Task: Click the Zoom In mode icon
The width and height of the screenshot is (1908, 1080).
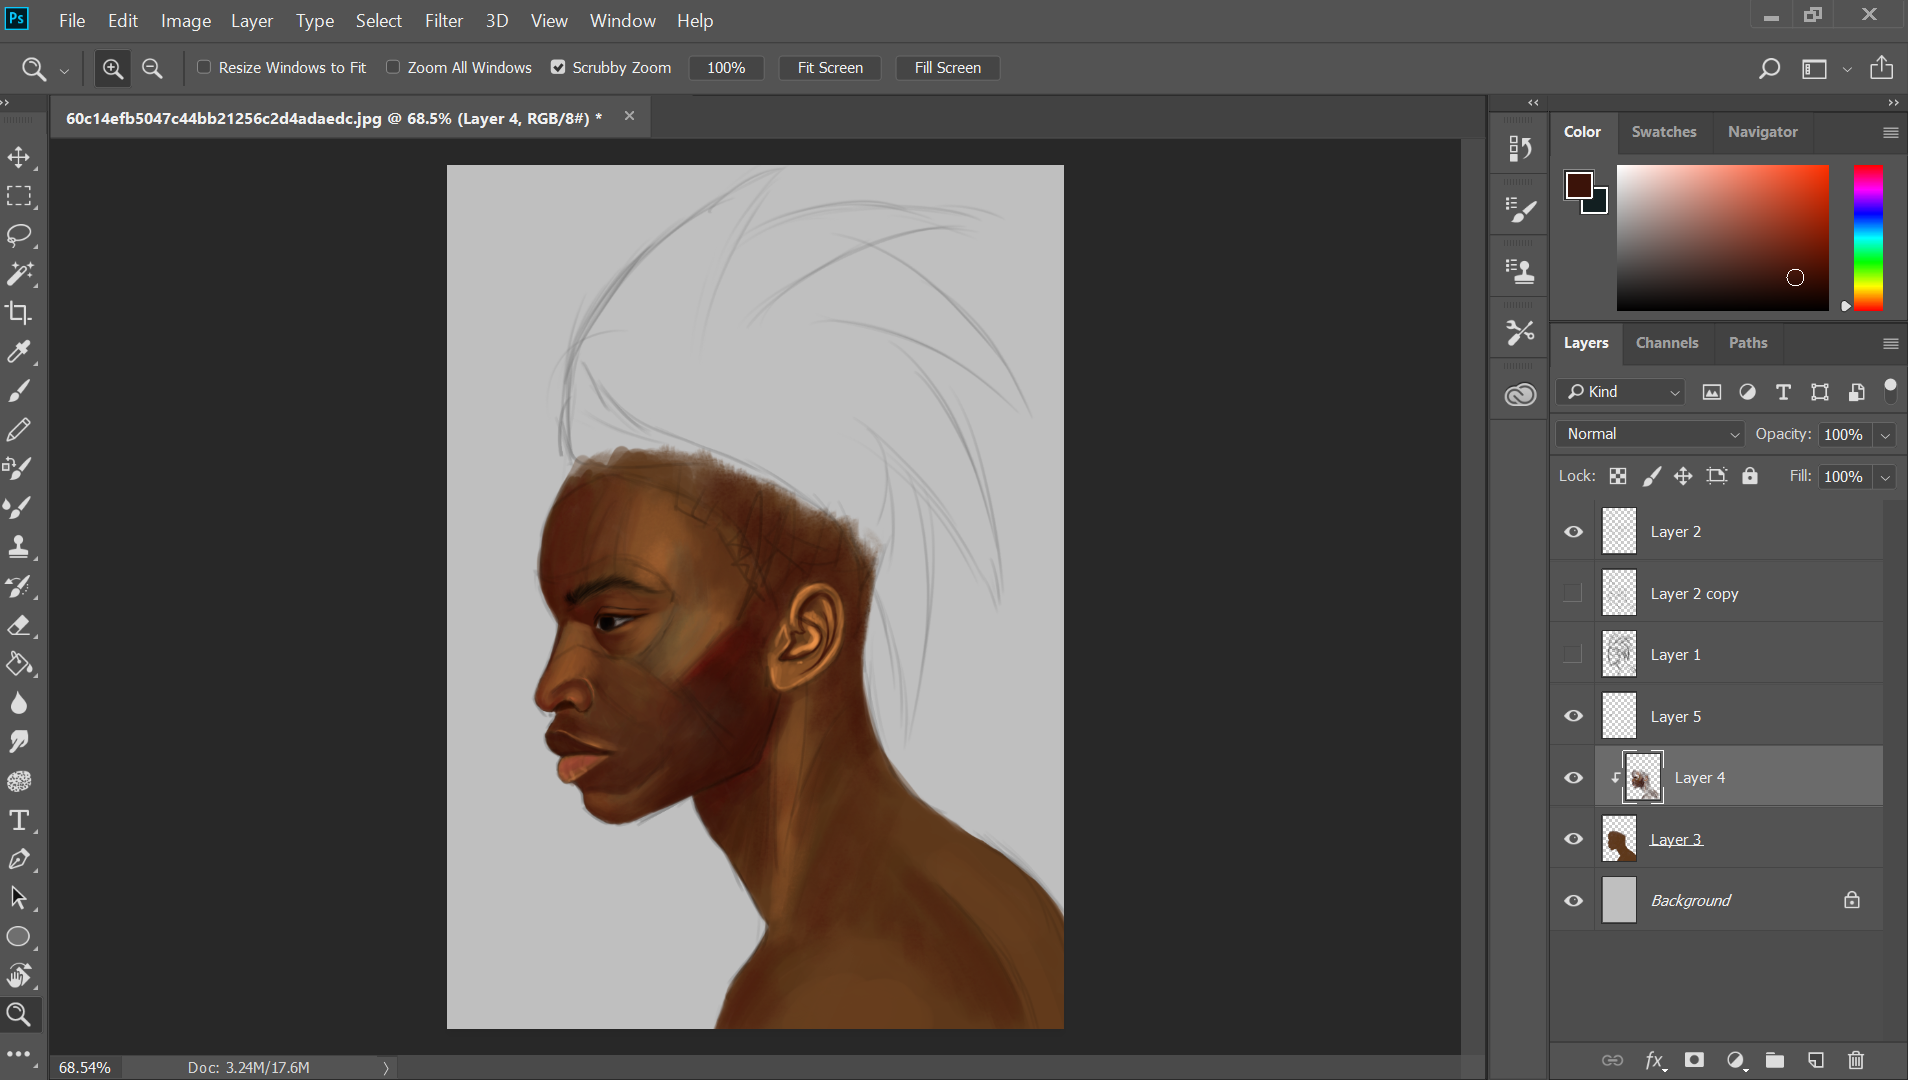Action: tap(113, 68)
